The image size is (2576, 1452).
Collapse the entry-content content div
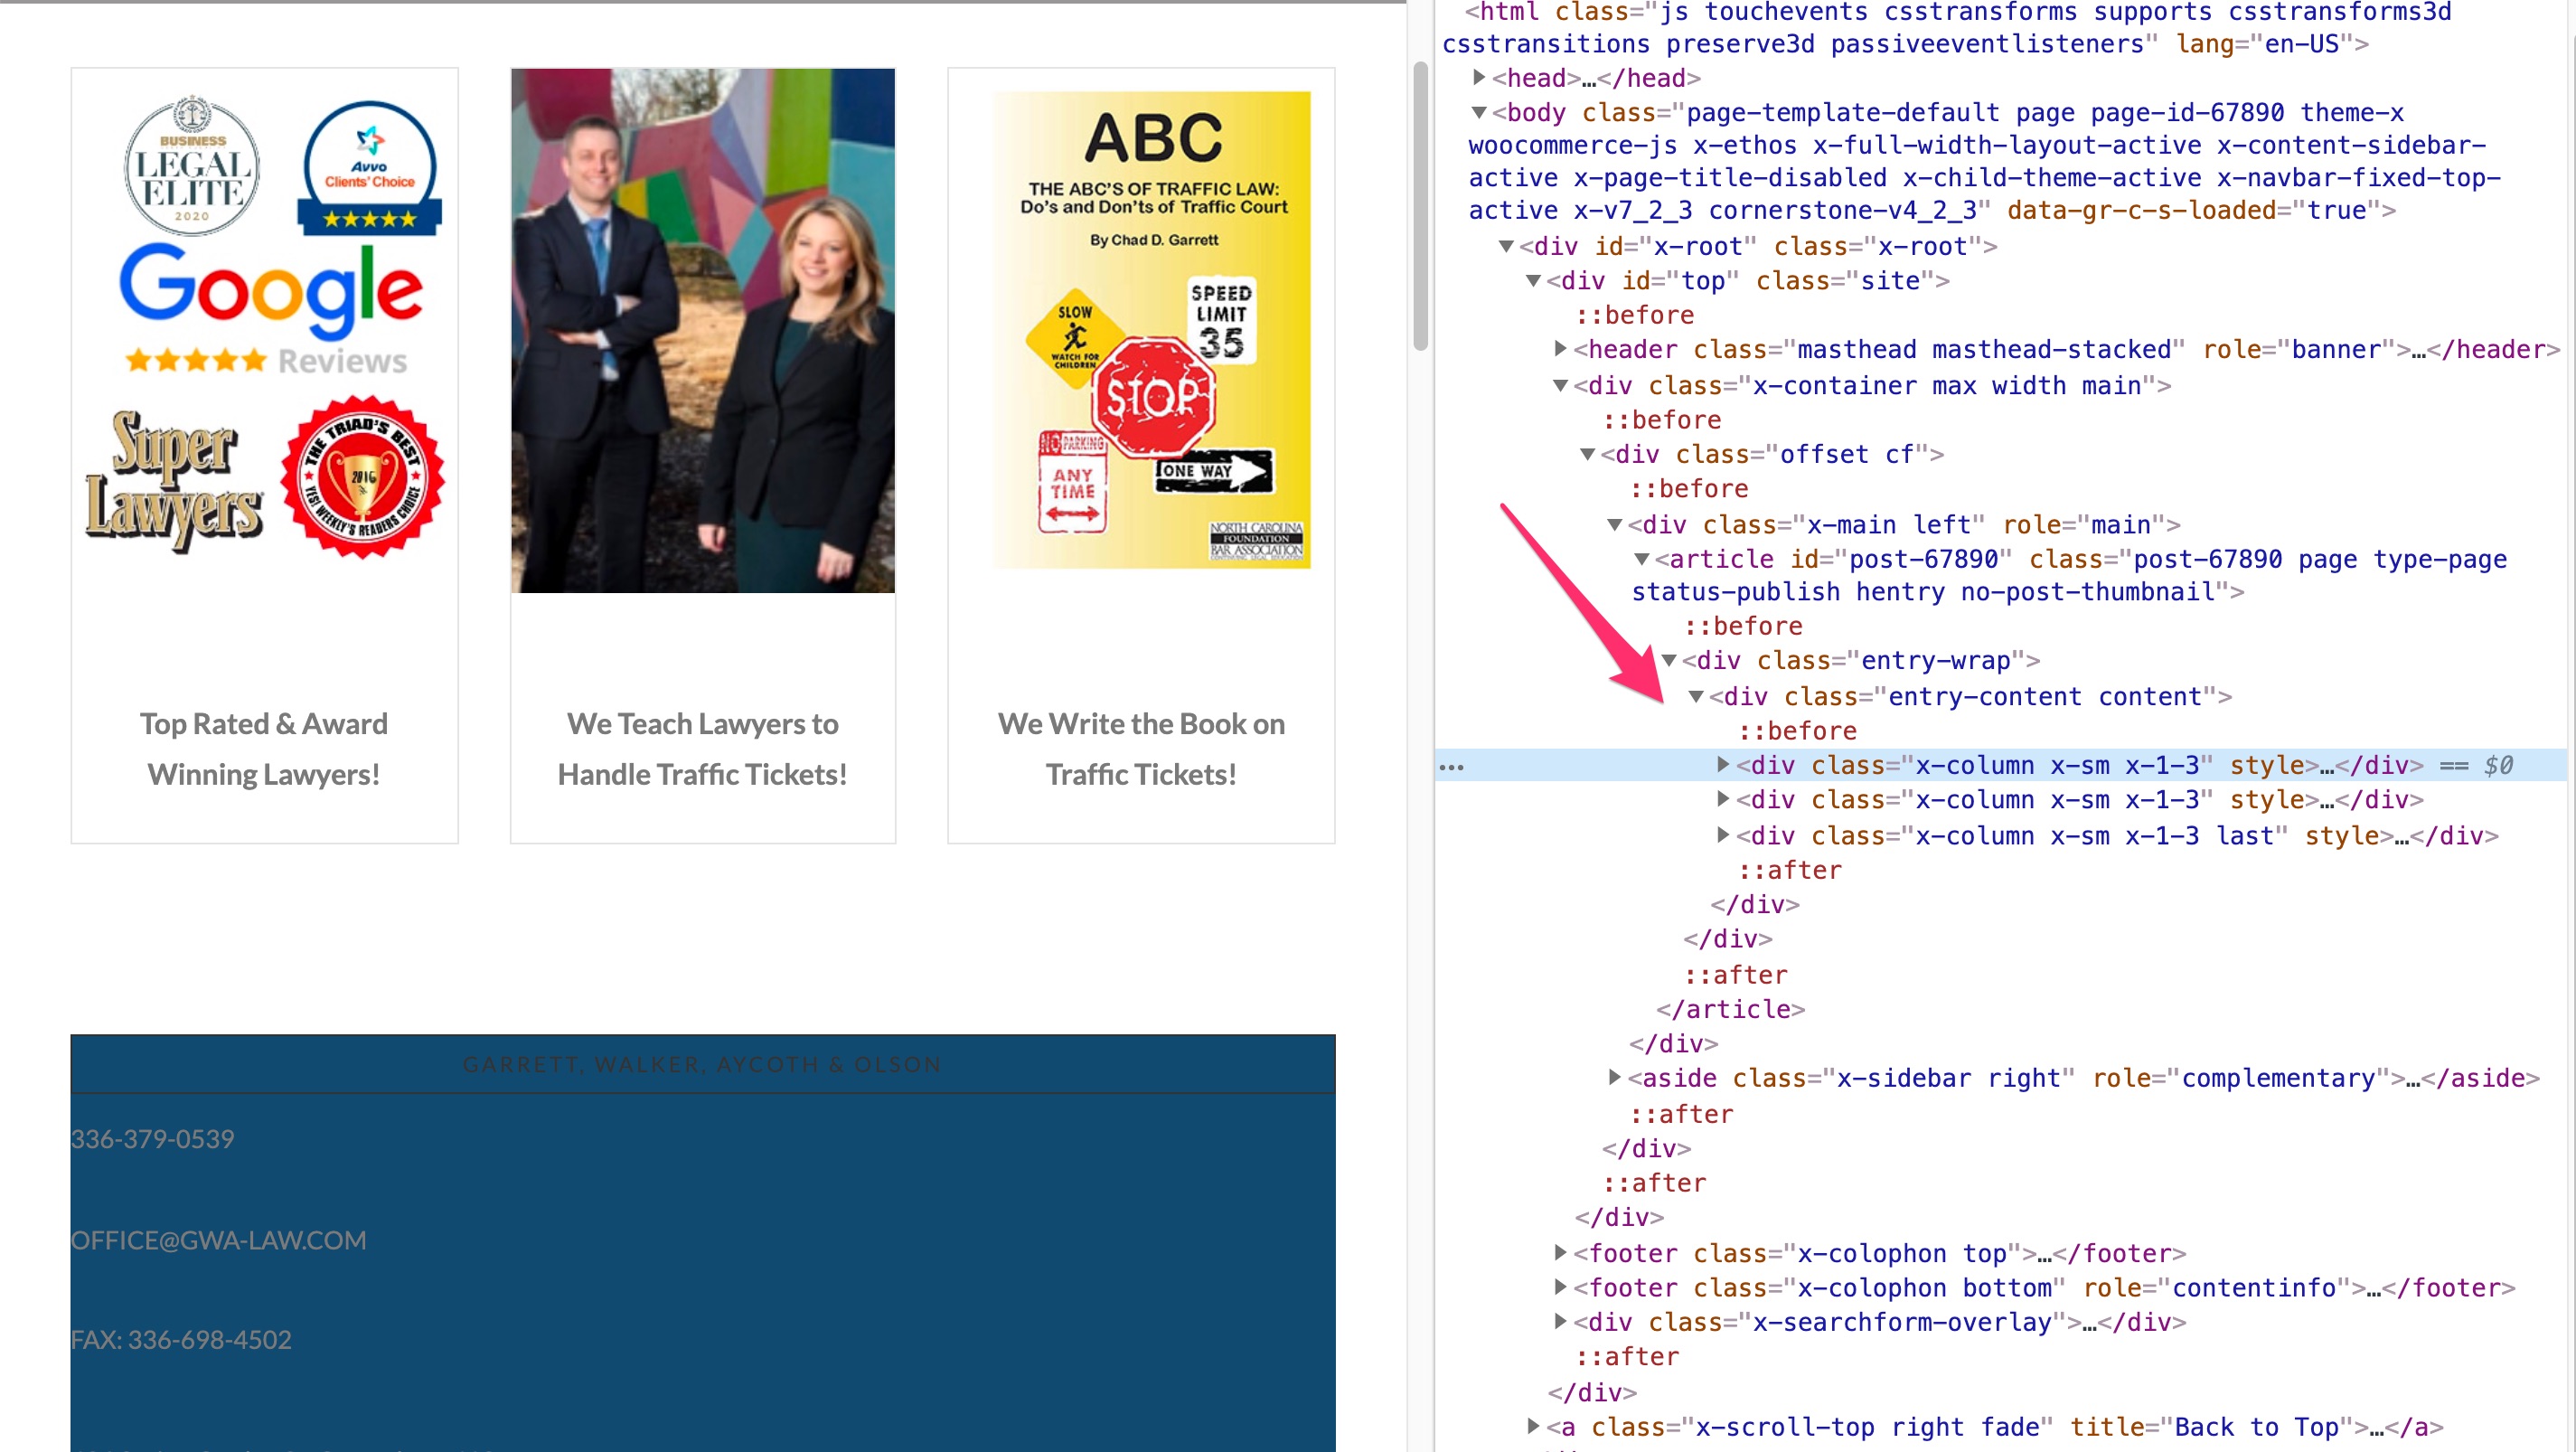click(1696, 696)
